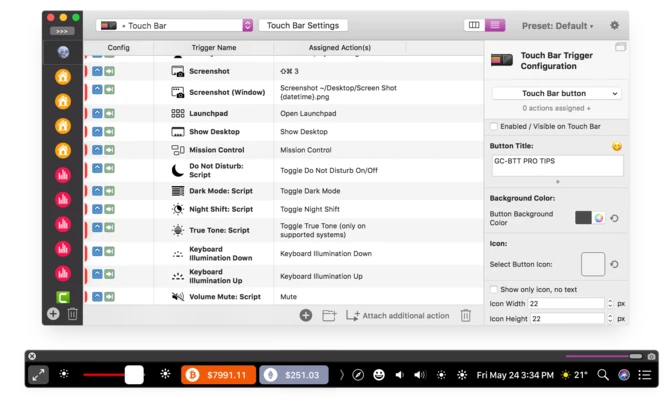Open the Touch Bar button type dropdown

[557, 93]
